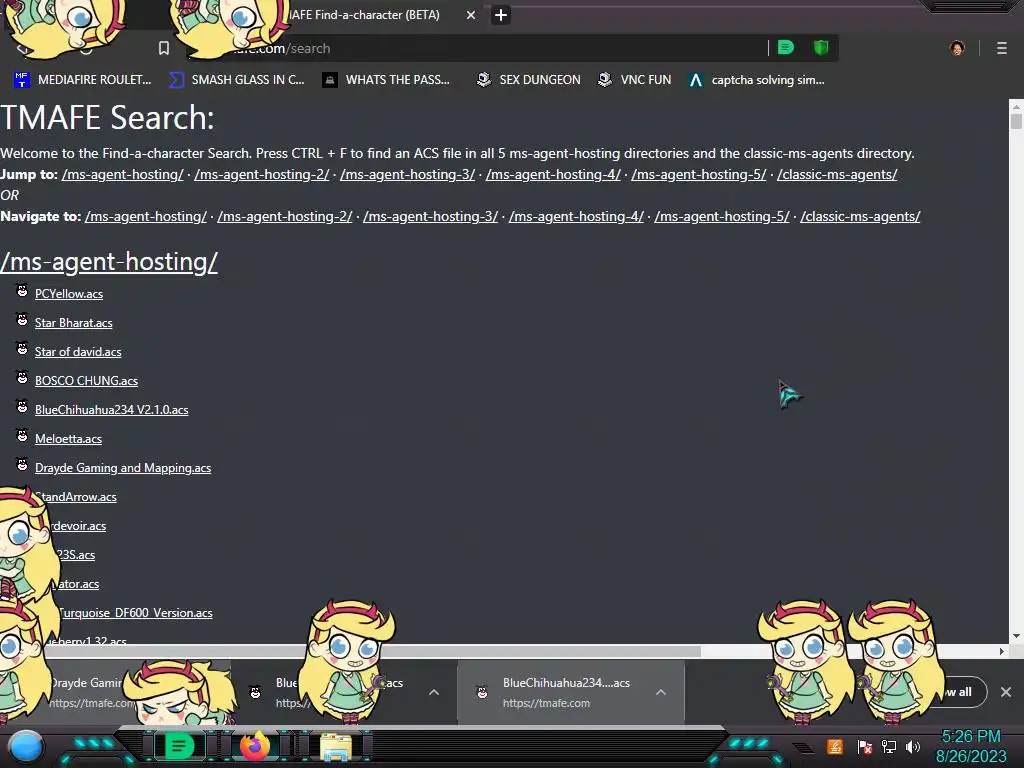The image size is (1024, 768).
Task: Click agent icon beside Star of david.acs
Action: pyautogui.click(x=22, y=349)
